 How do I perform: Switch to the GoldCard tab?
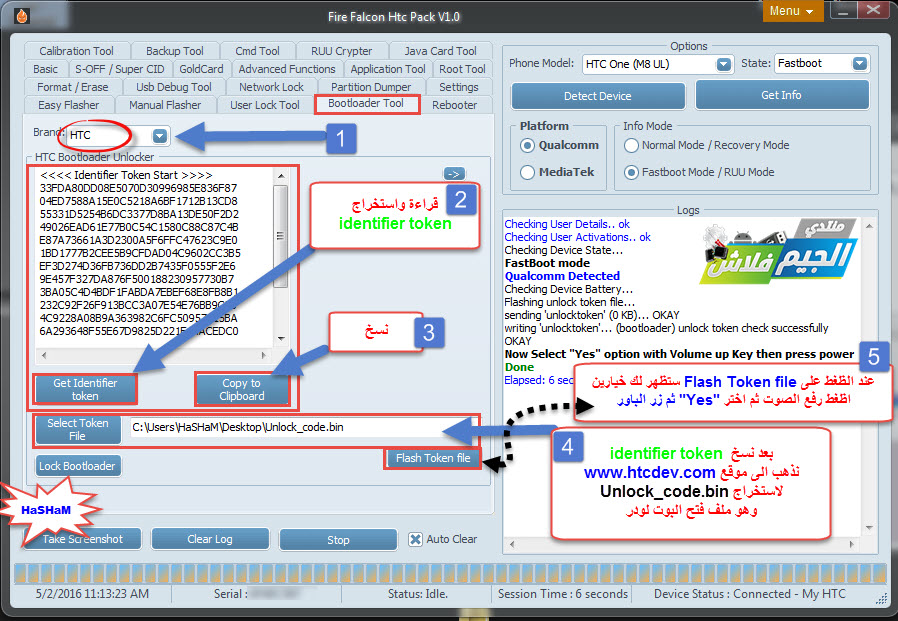click(201, 69)
